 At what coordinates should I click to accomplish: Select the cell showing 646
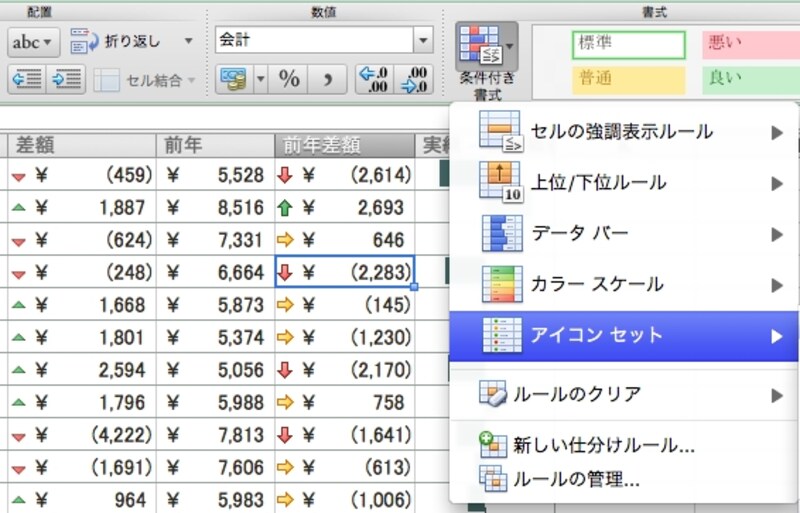coord(345,239)
